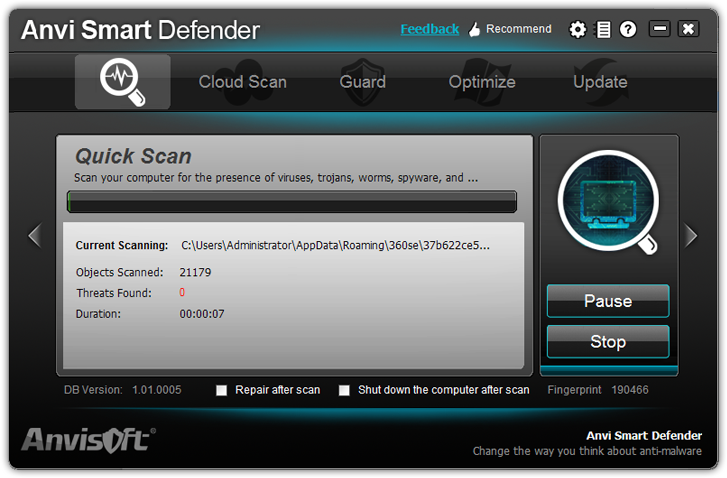Open the Feedback link
This screenshot has height=478, width=727.
(x=429, y=29)
